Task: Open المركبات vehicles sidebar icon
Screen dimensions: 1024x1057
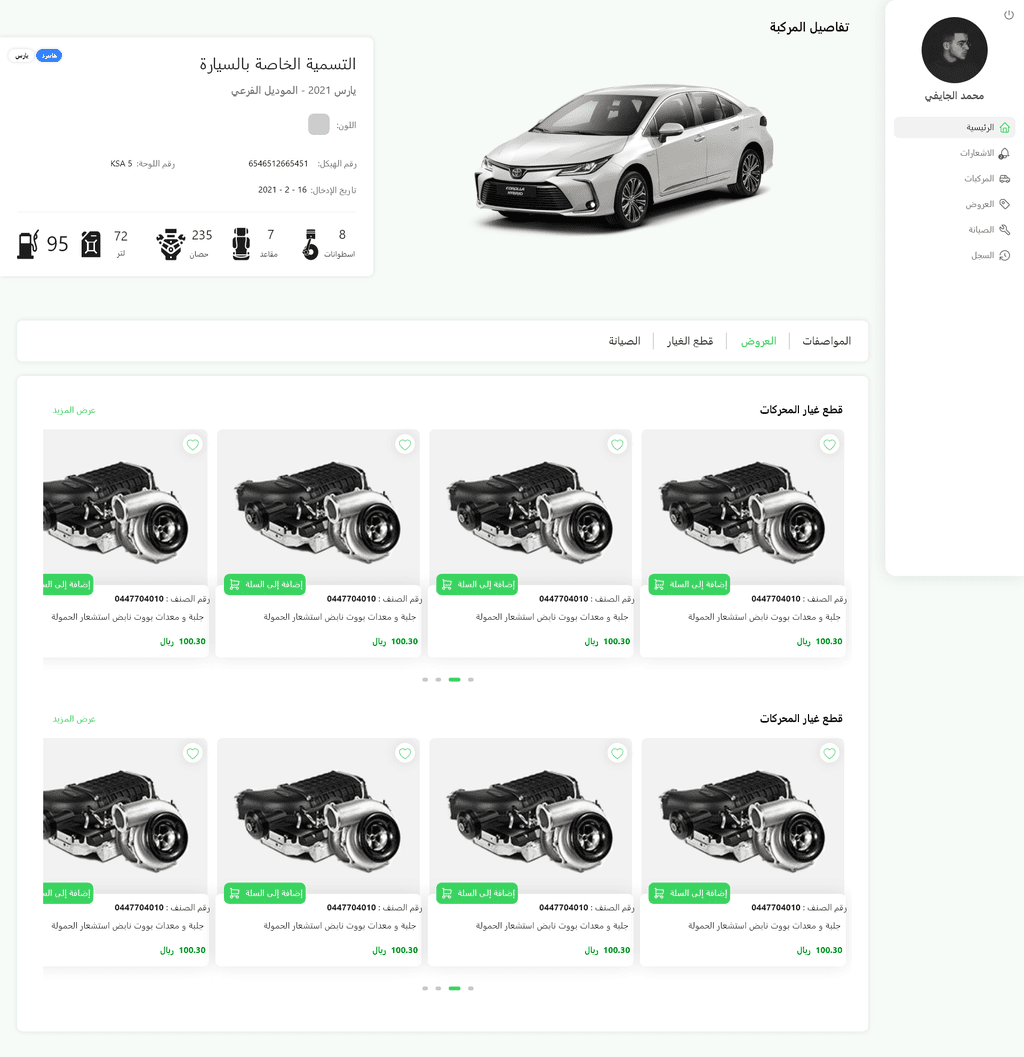Action: pyautogui.click(x=1004, y=178)
